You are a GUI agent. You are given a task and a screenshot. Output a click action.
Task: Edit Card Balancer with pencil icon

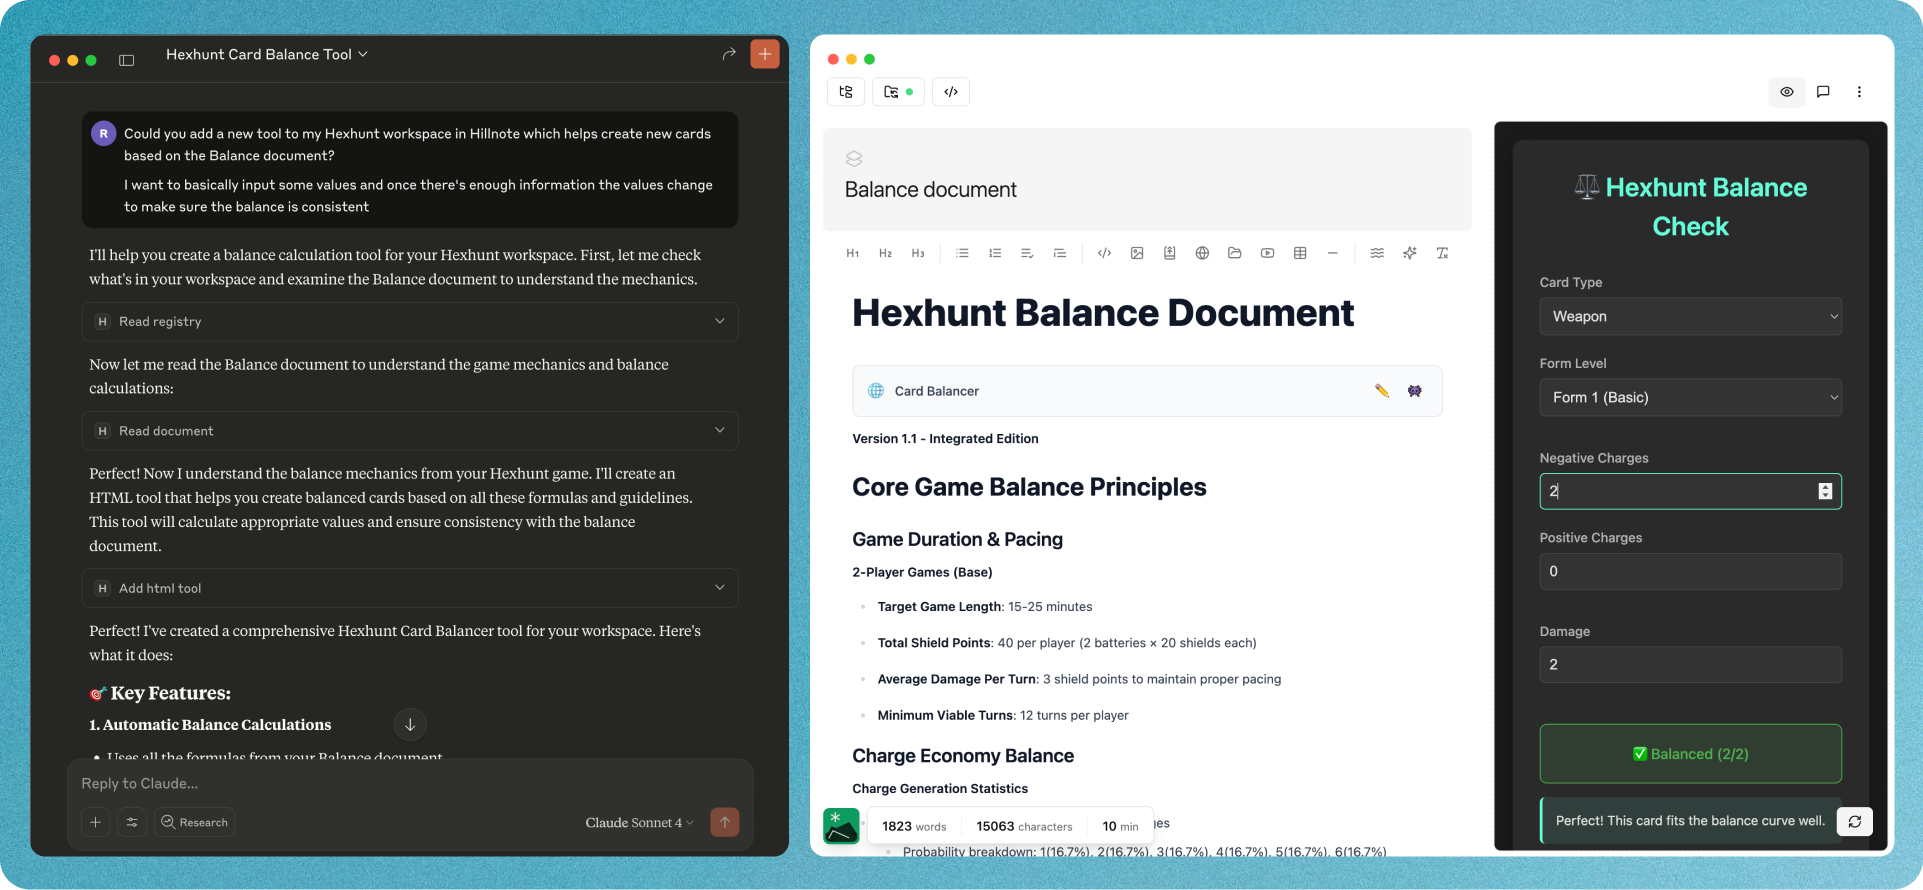[1382, 391]
